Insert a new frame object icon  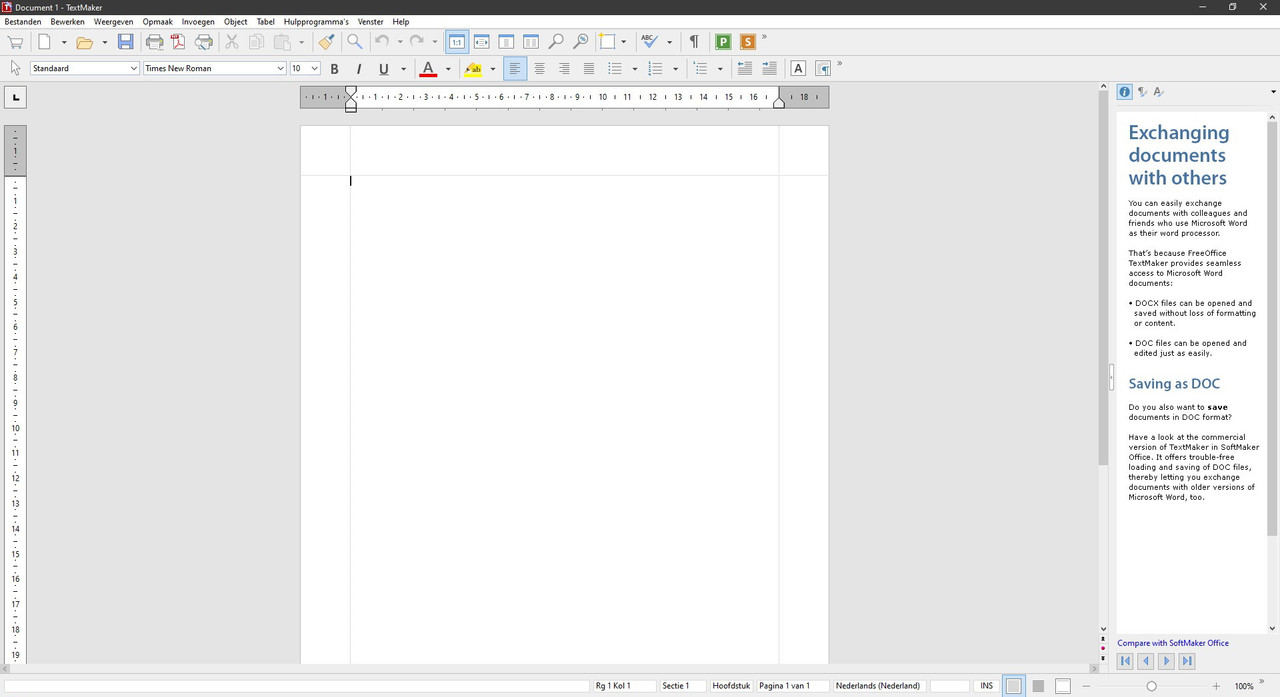coord(607,42)
